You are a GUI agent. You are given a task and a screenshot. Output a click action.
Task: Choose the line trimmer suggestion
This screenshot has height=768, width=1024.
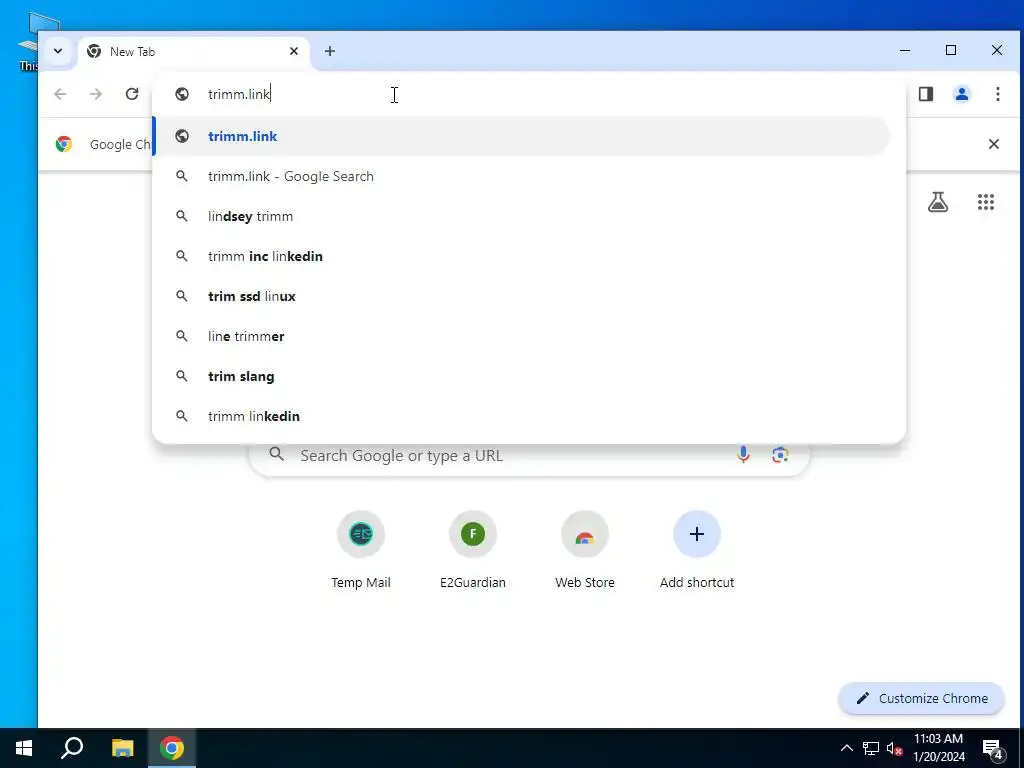[522, 336]
